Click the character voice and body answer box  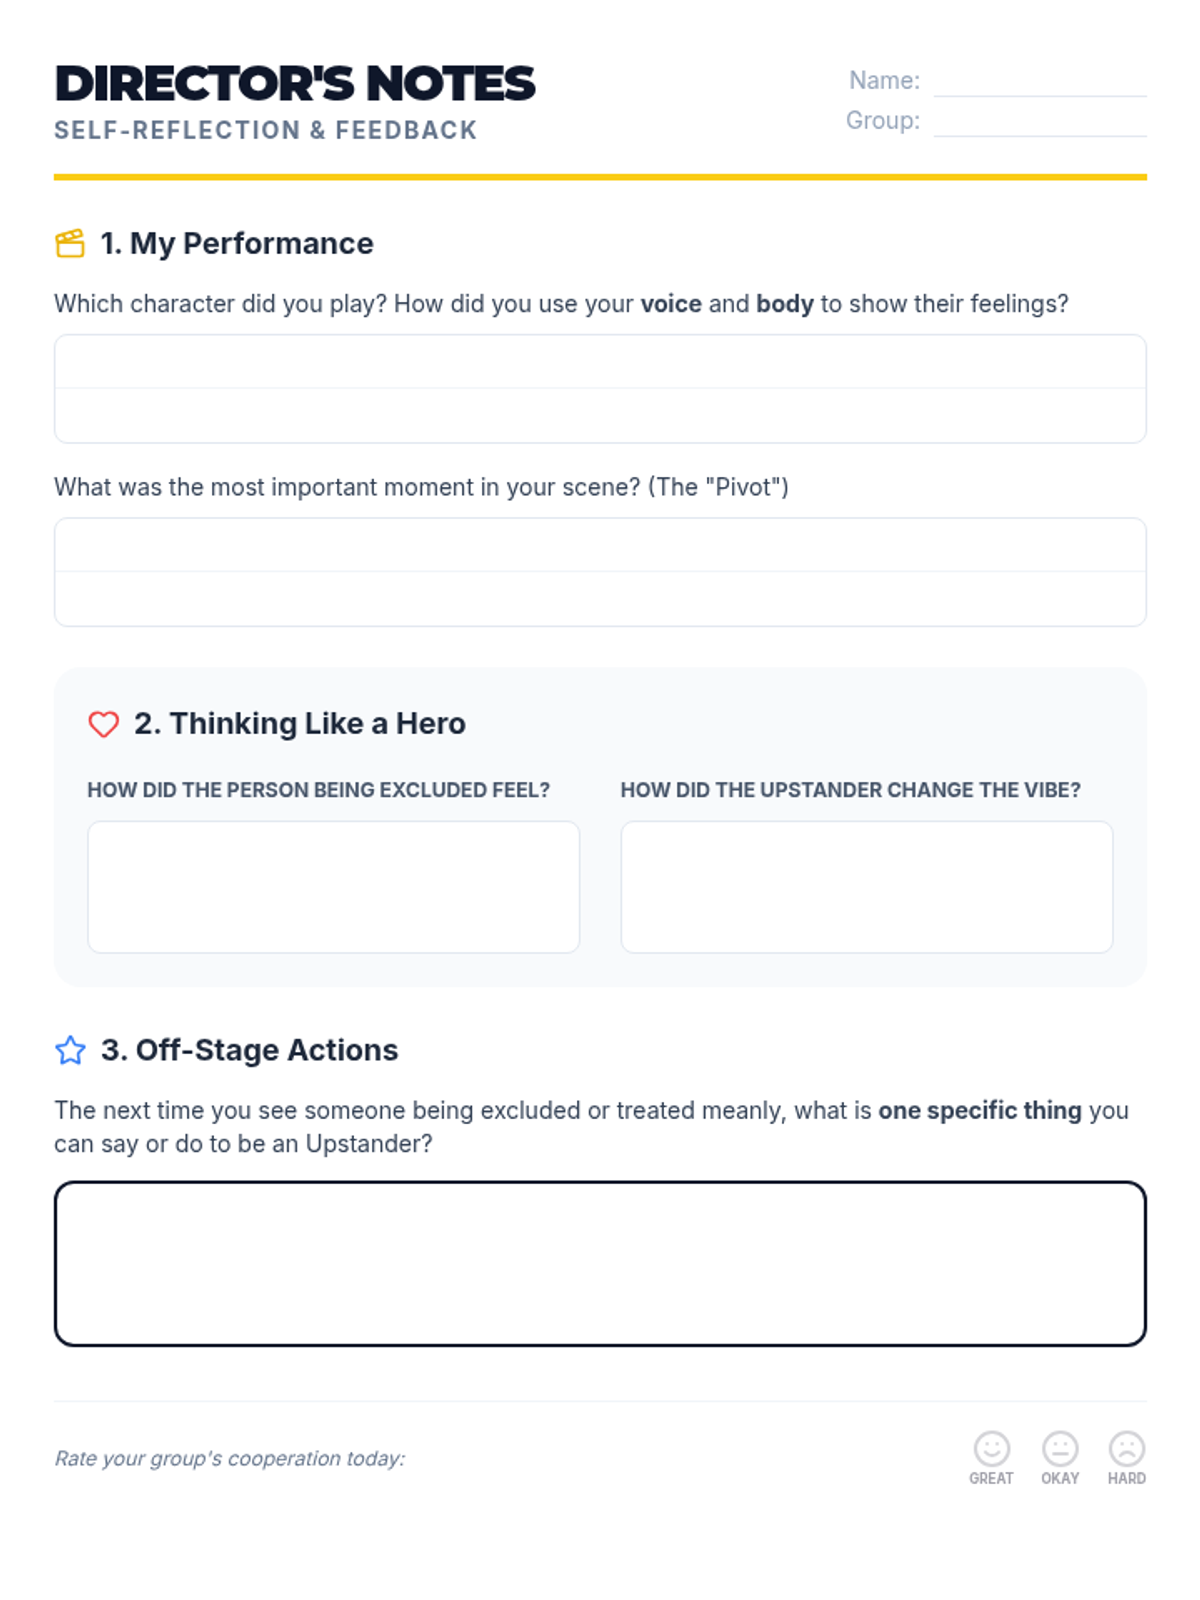click(x=600, y=389)
